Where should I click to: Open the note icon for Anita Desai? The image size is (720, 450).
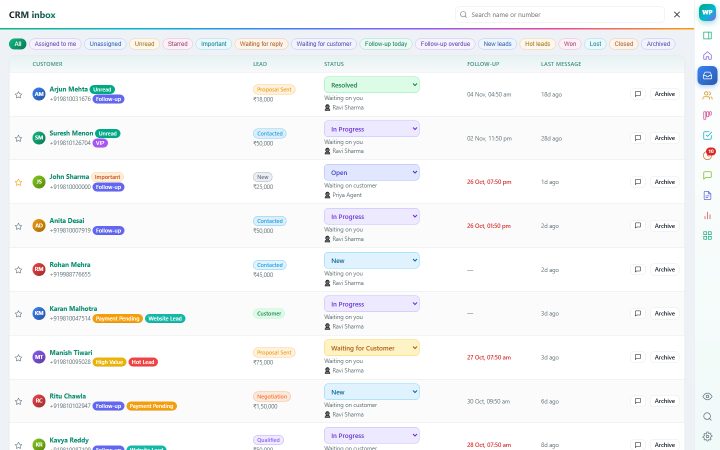(638, 225)
